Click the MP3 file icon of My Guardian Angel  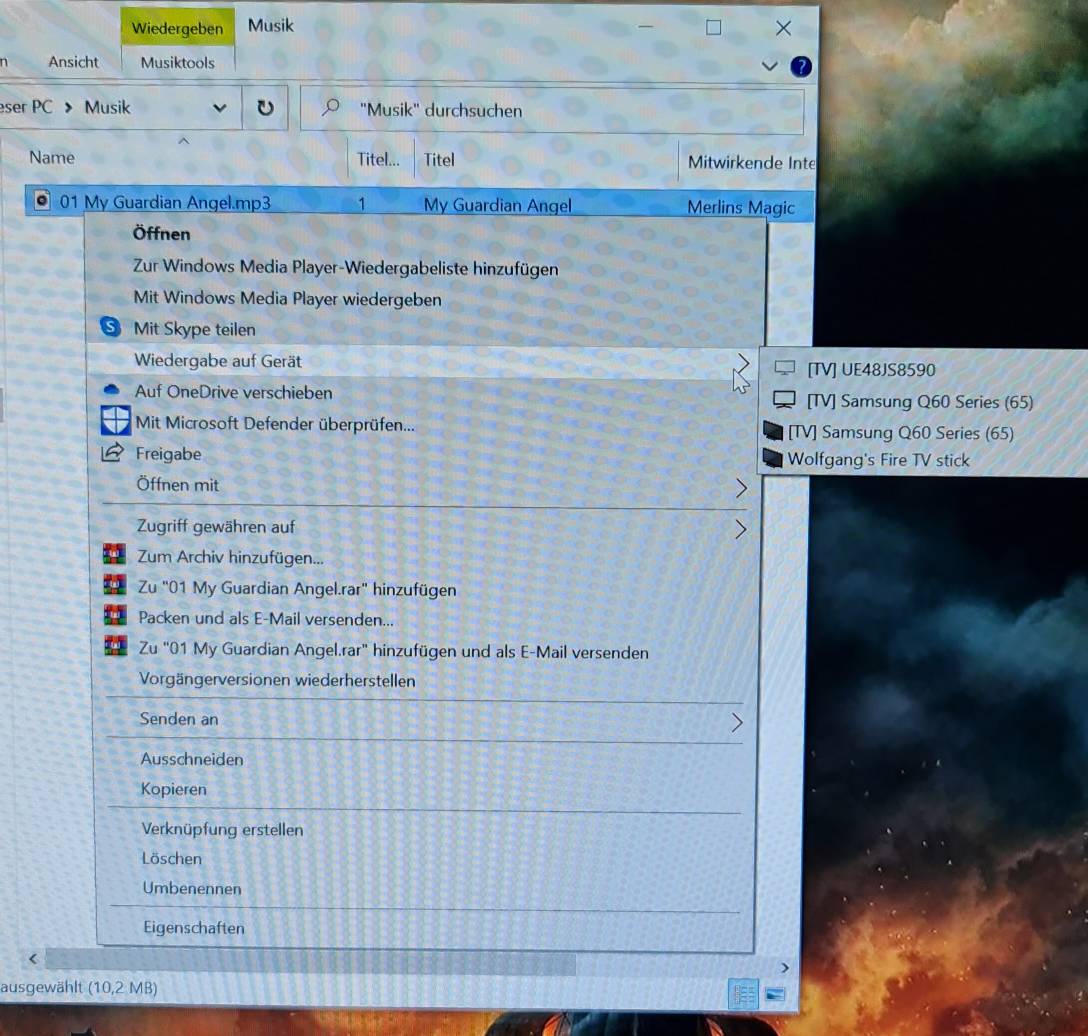pos(41,202)
